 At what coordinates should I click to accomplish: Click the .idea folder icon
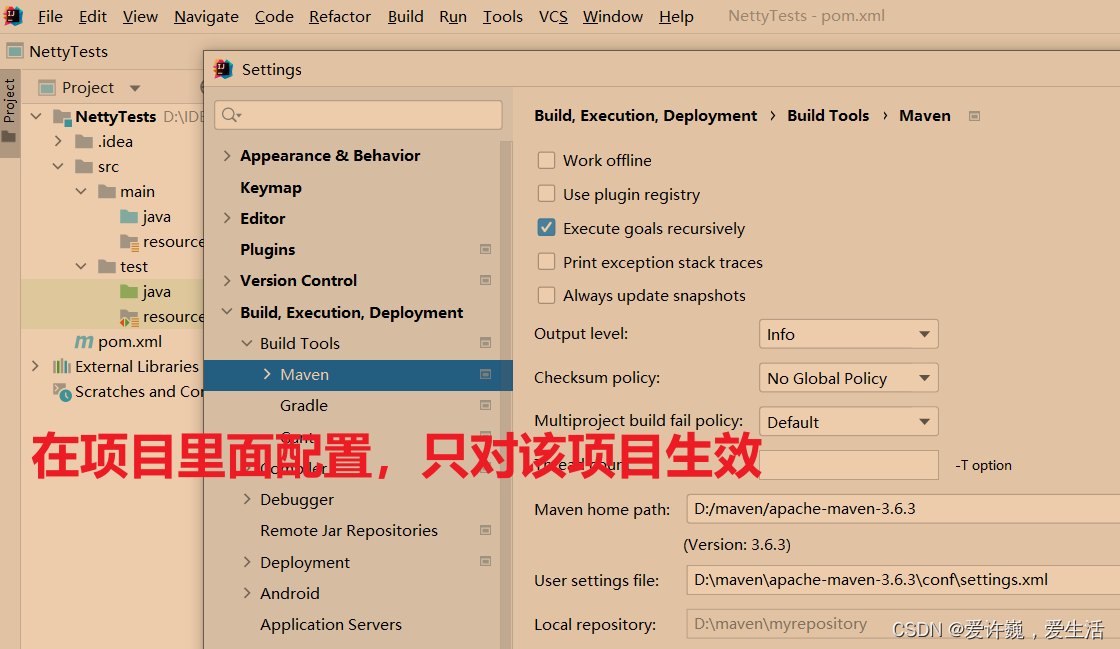[84, 141]
